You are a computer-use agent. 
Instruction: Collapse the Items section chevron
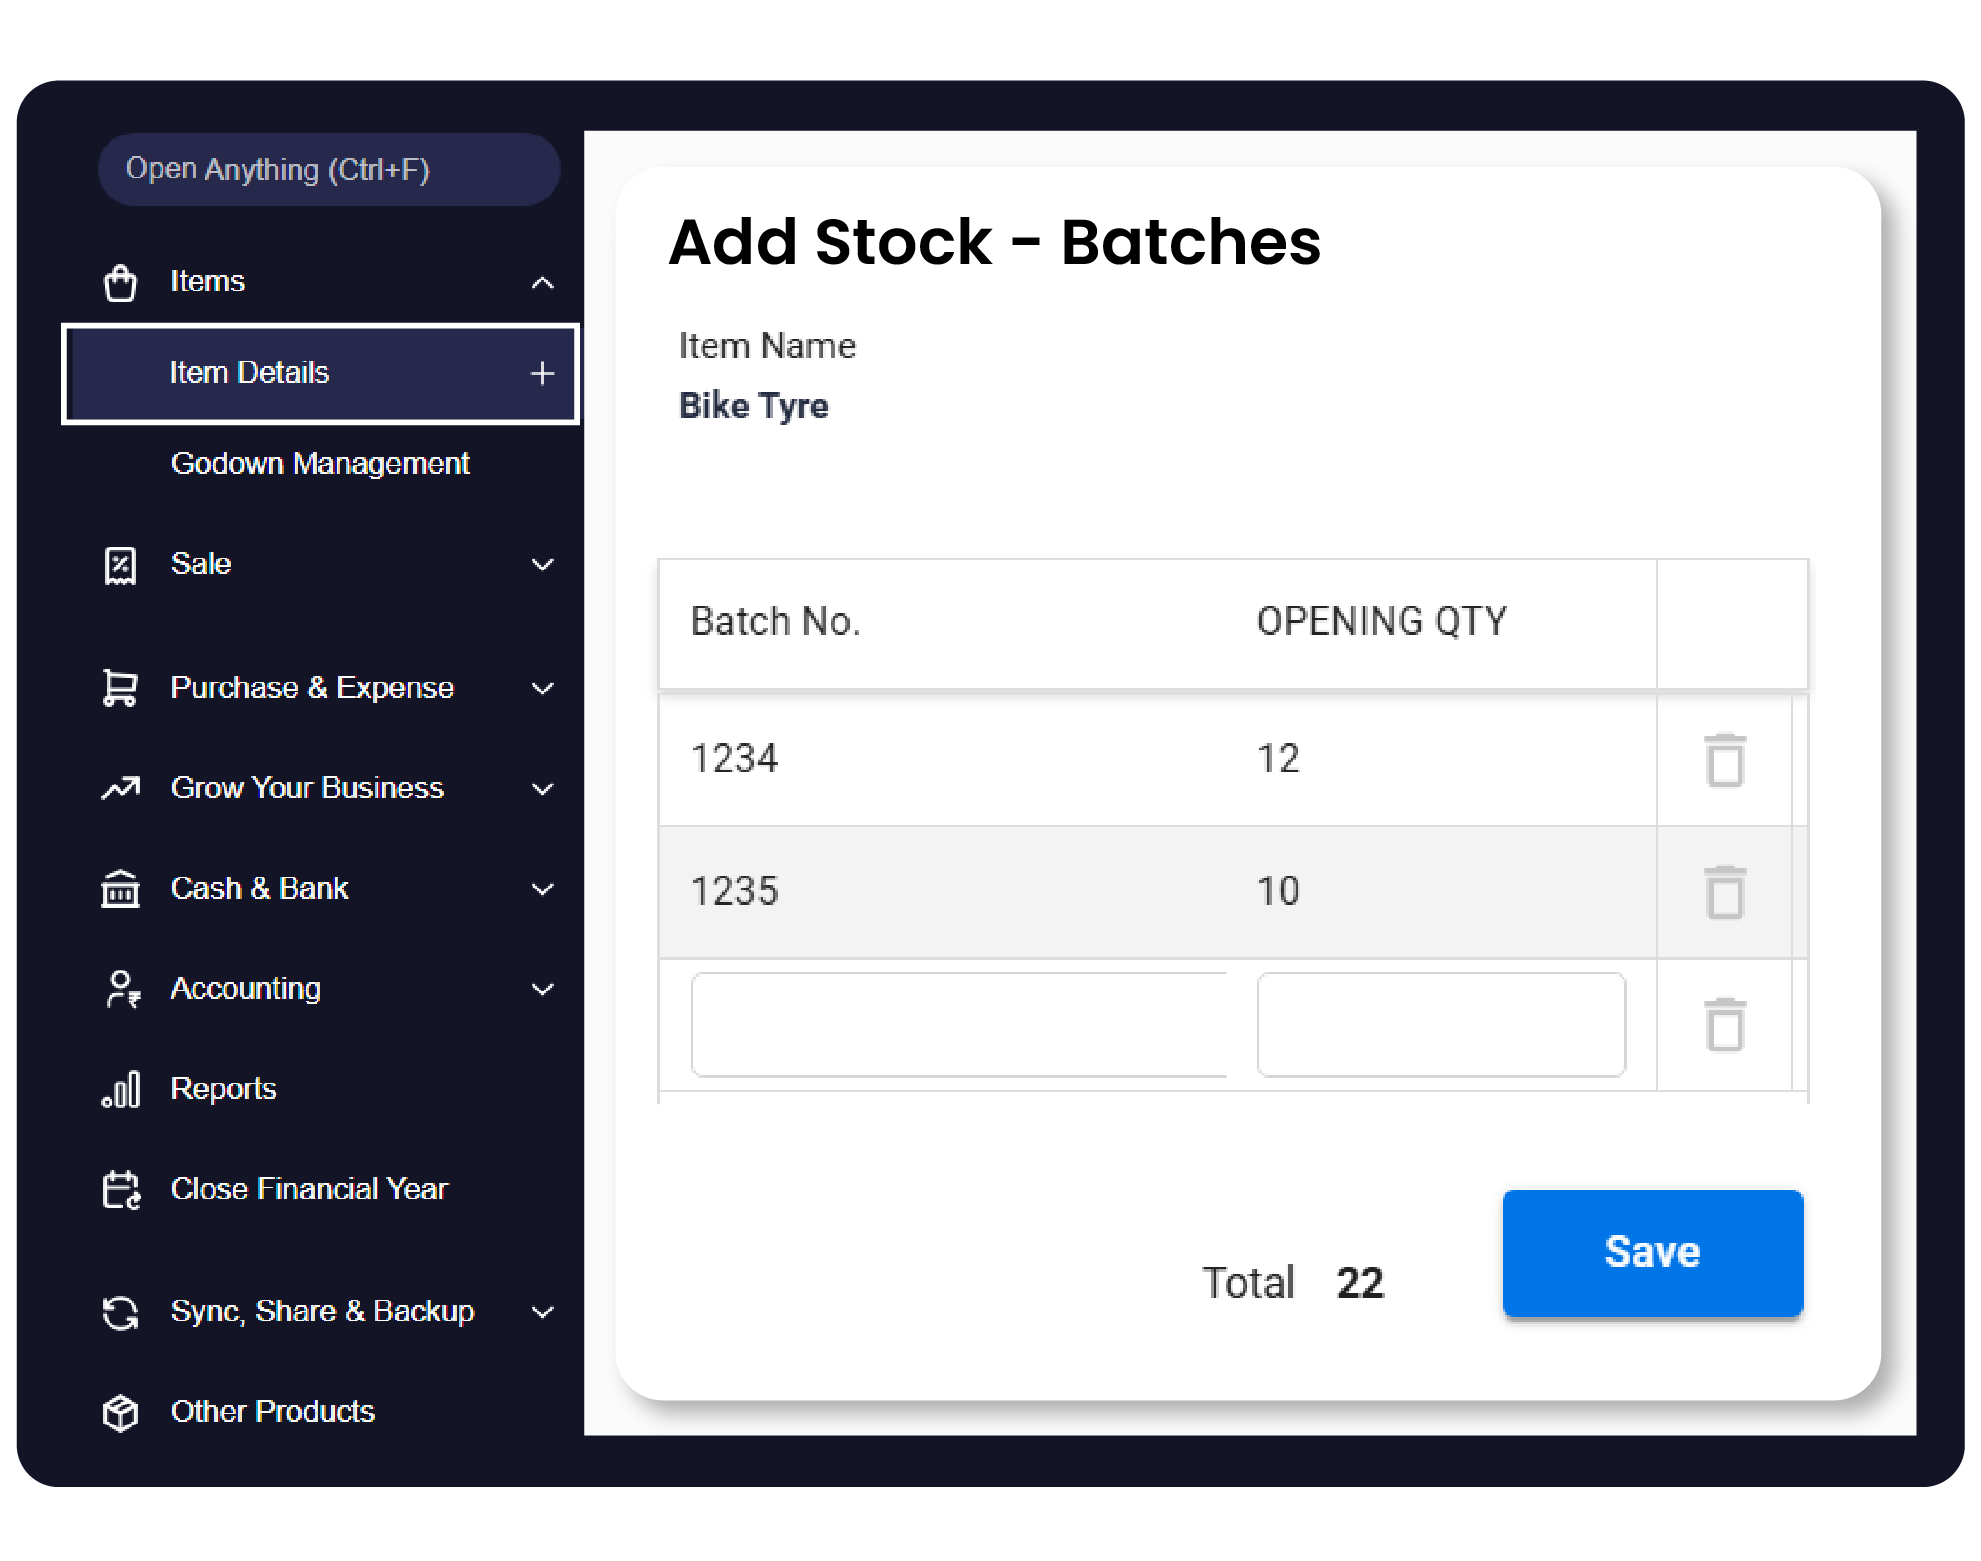click(543, 282)
